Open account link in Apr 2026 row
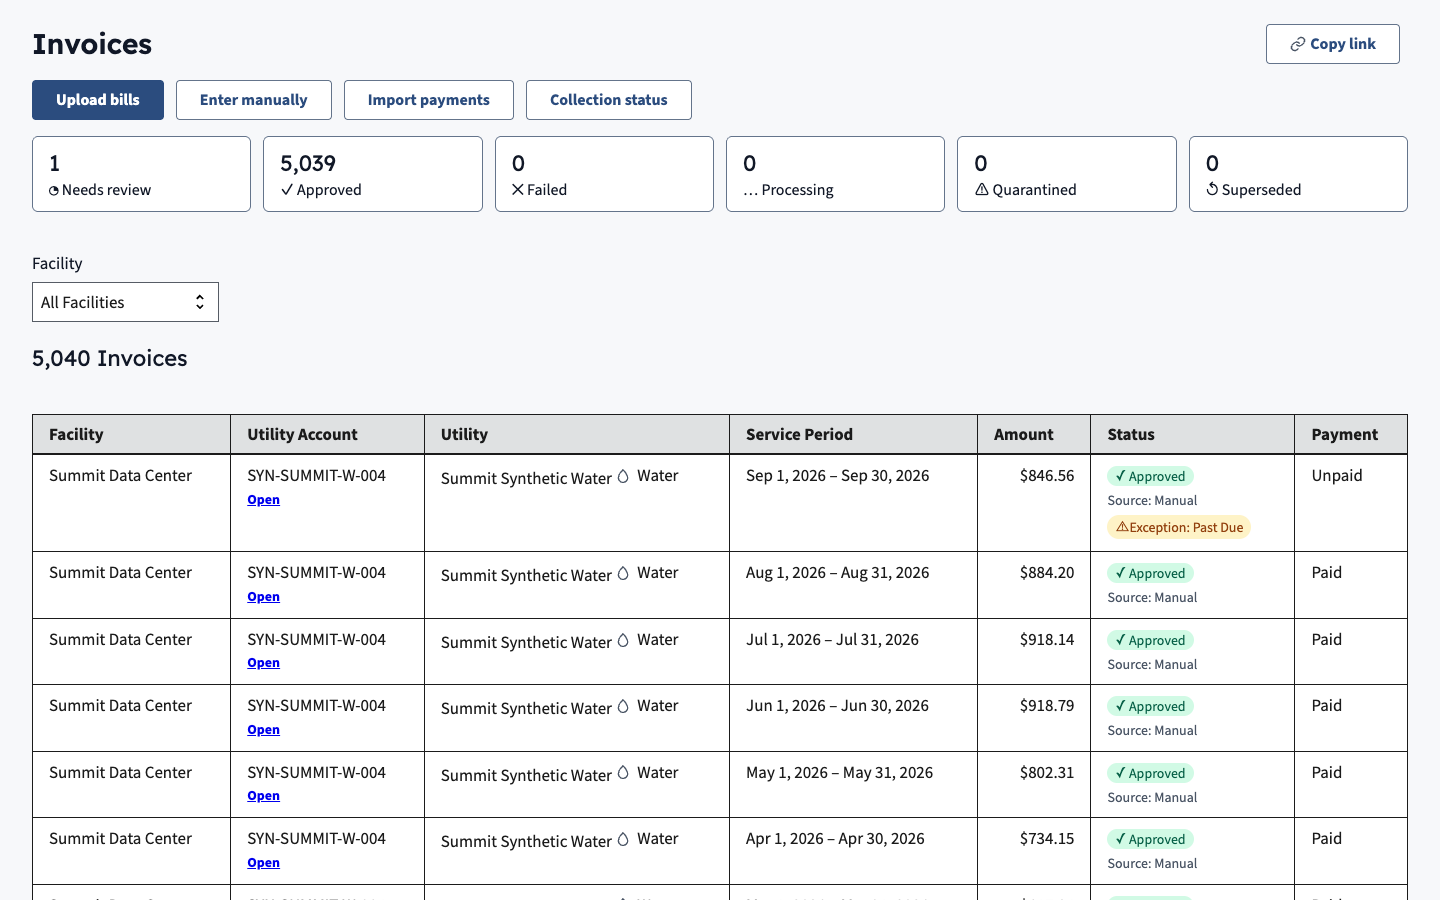The width and height of the screenshot is (1440, 900). (x=263, y=863)
